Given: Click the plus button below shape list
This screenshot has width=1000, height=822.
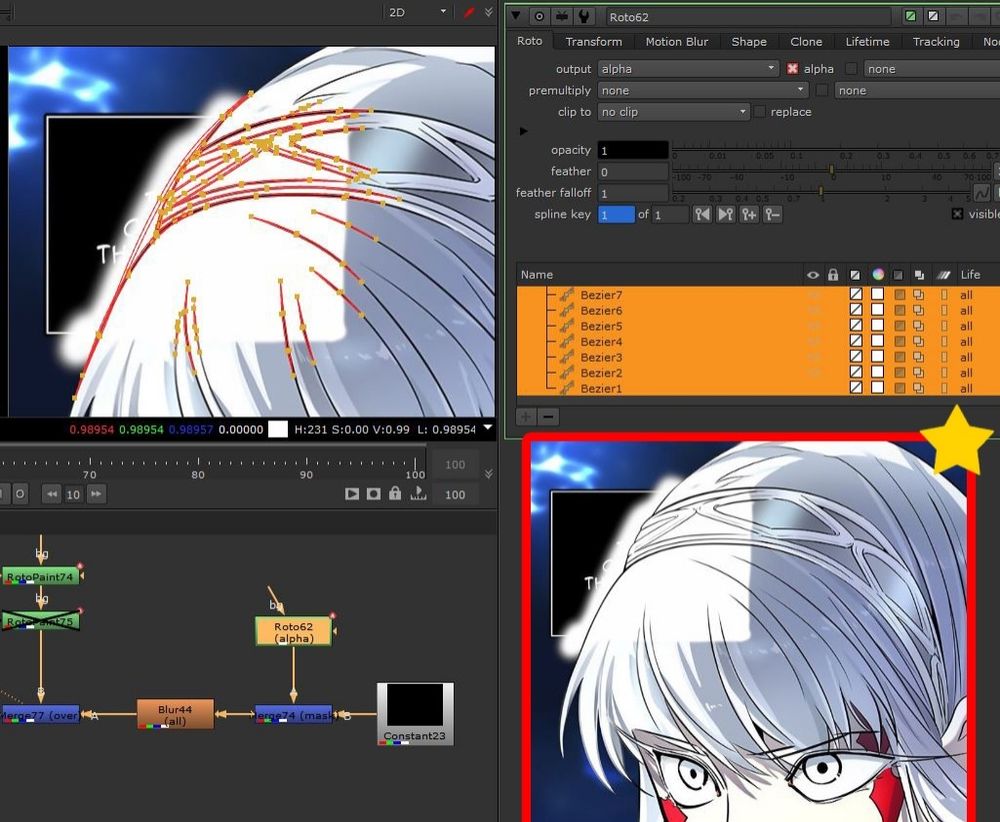Looking at the screenshot, I should [x=526, y=417].
